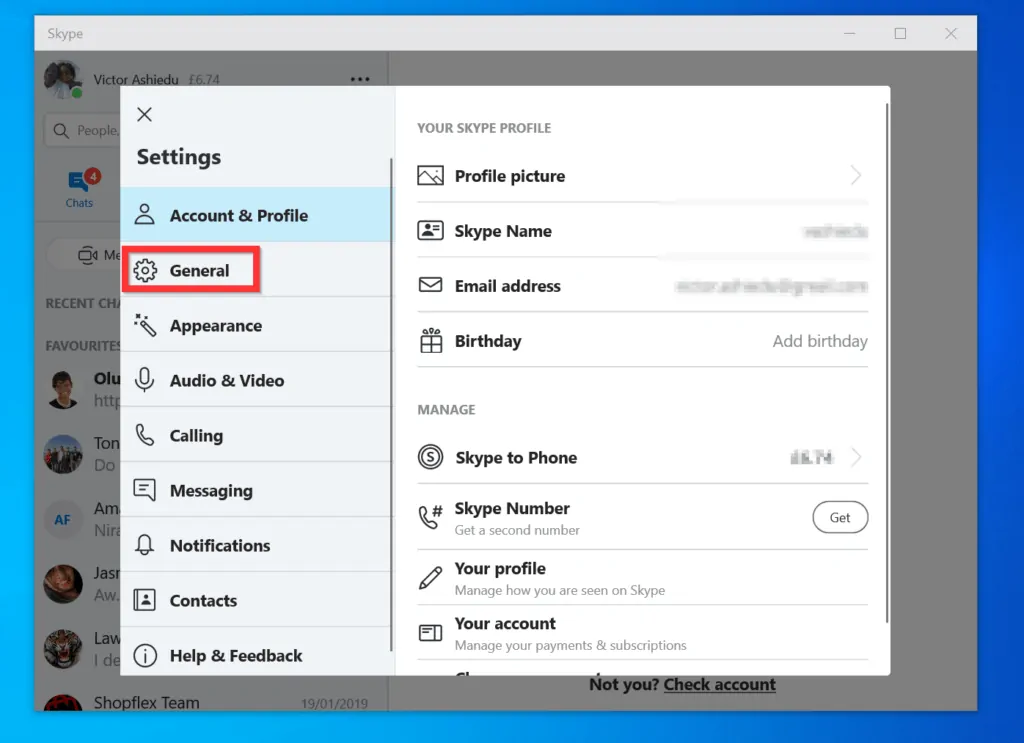Click the Appearance pencil icon
The width and height of the screenshot is (1024, 743).
(x=143, y=325)
